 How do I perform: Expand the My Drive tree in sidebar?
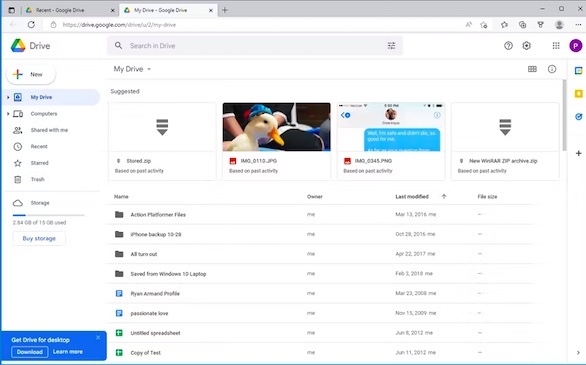pos(8,97)
